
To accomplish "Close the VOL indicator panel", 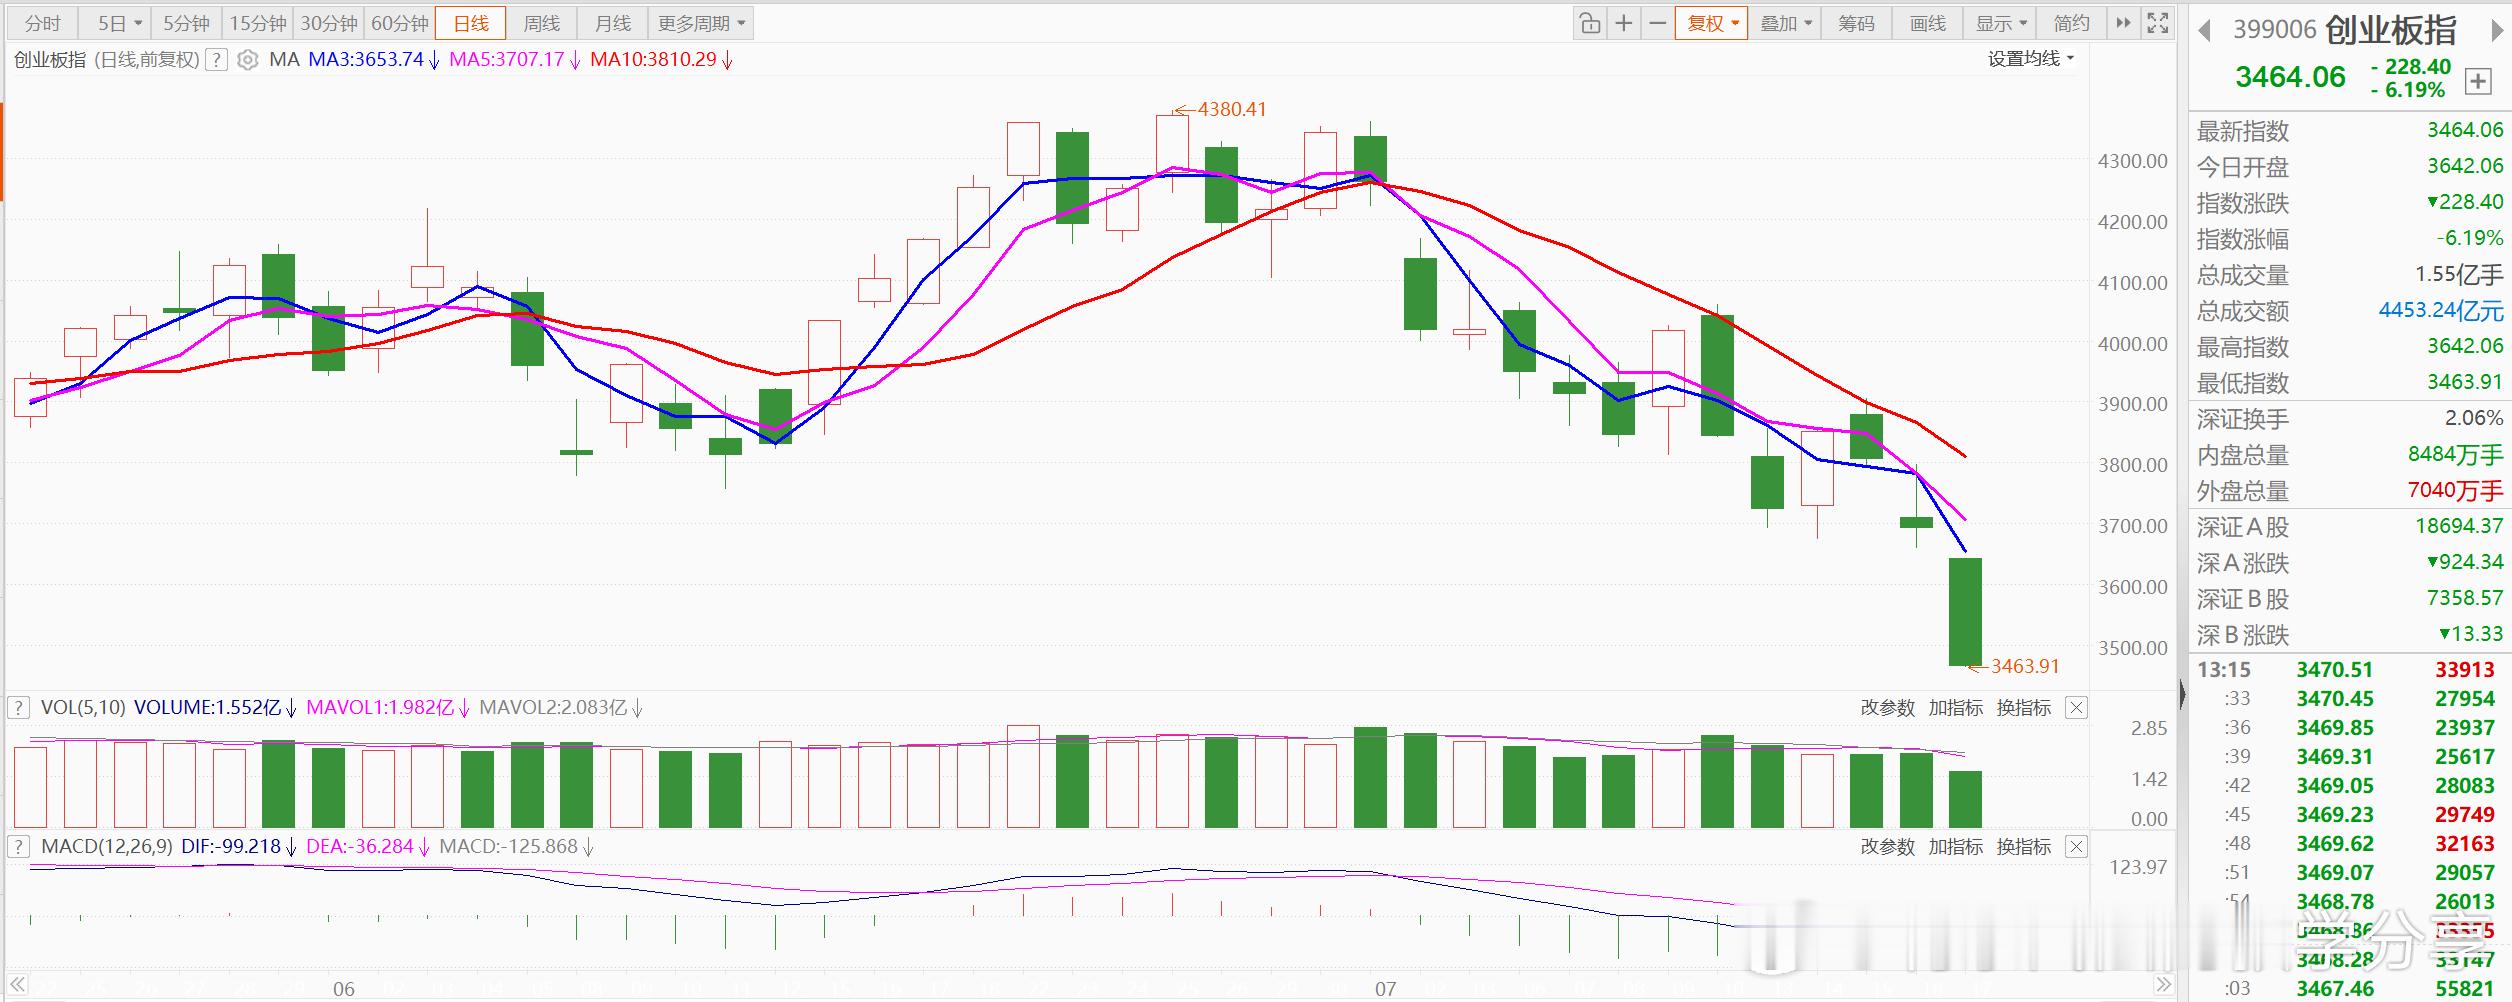I will click(x=2077, y=708).
